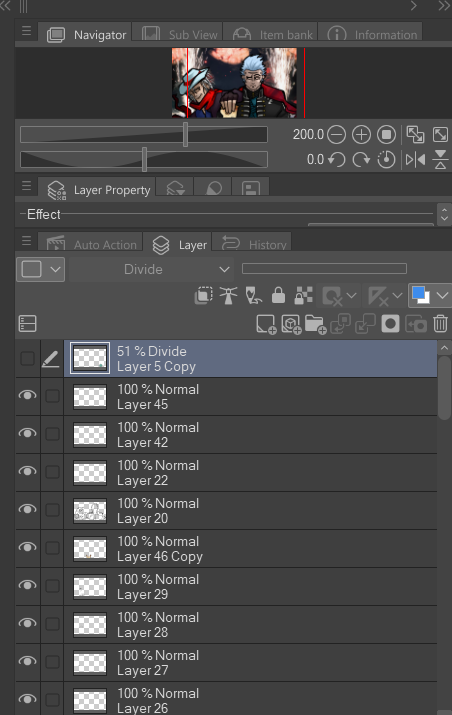Open the palette color dropdown arrow
The width and height of the screenshot is (452, 715).
click(x=56, y=269)
